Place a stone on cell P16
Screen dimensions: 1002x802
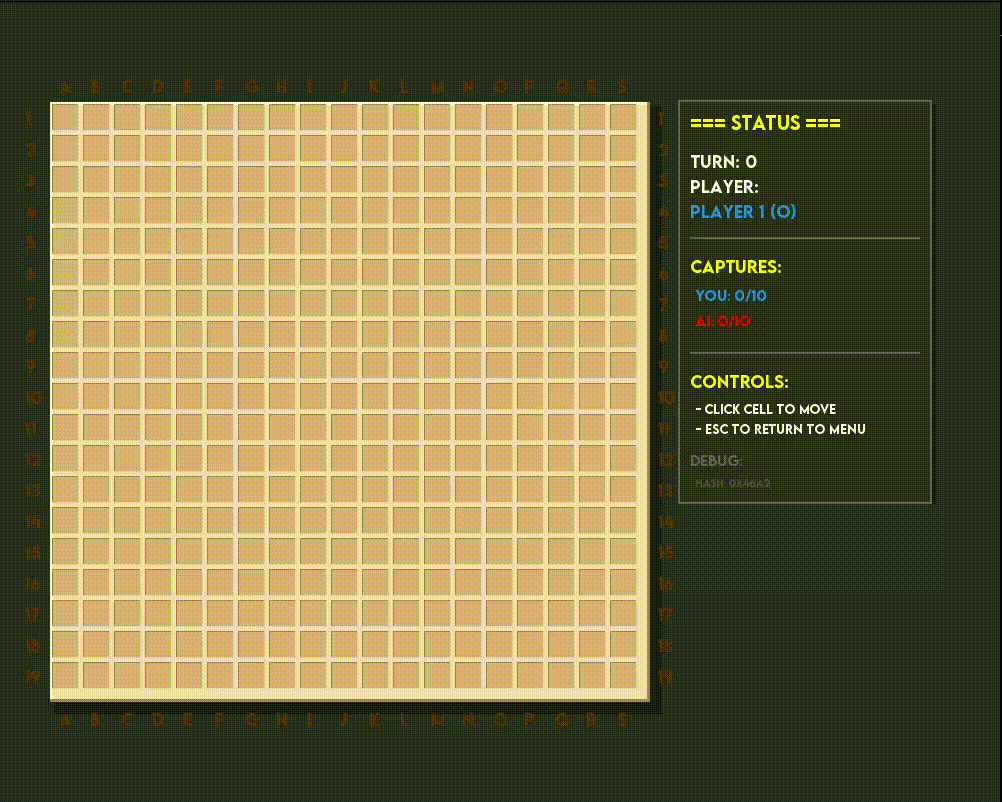tap(530, 582)
